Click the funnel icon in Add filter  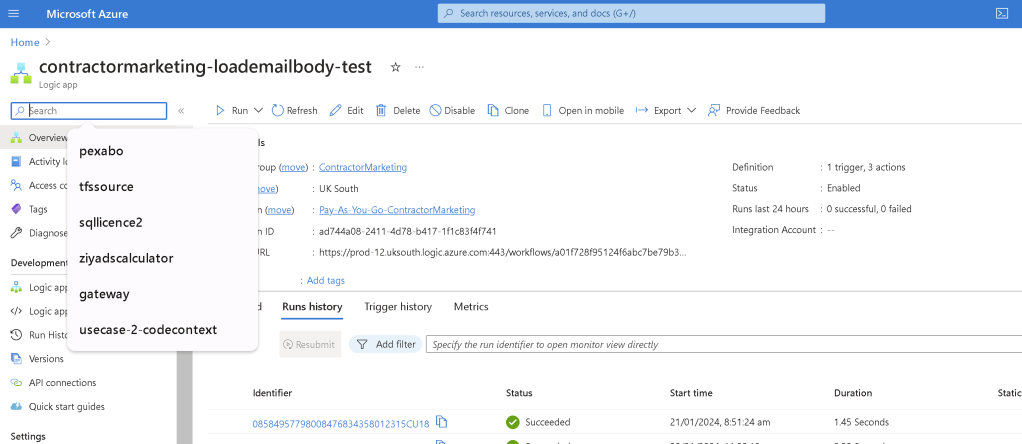(362, 344)
